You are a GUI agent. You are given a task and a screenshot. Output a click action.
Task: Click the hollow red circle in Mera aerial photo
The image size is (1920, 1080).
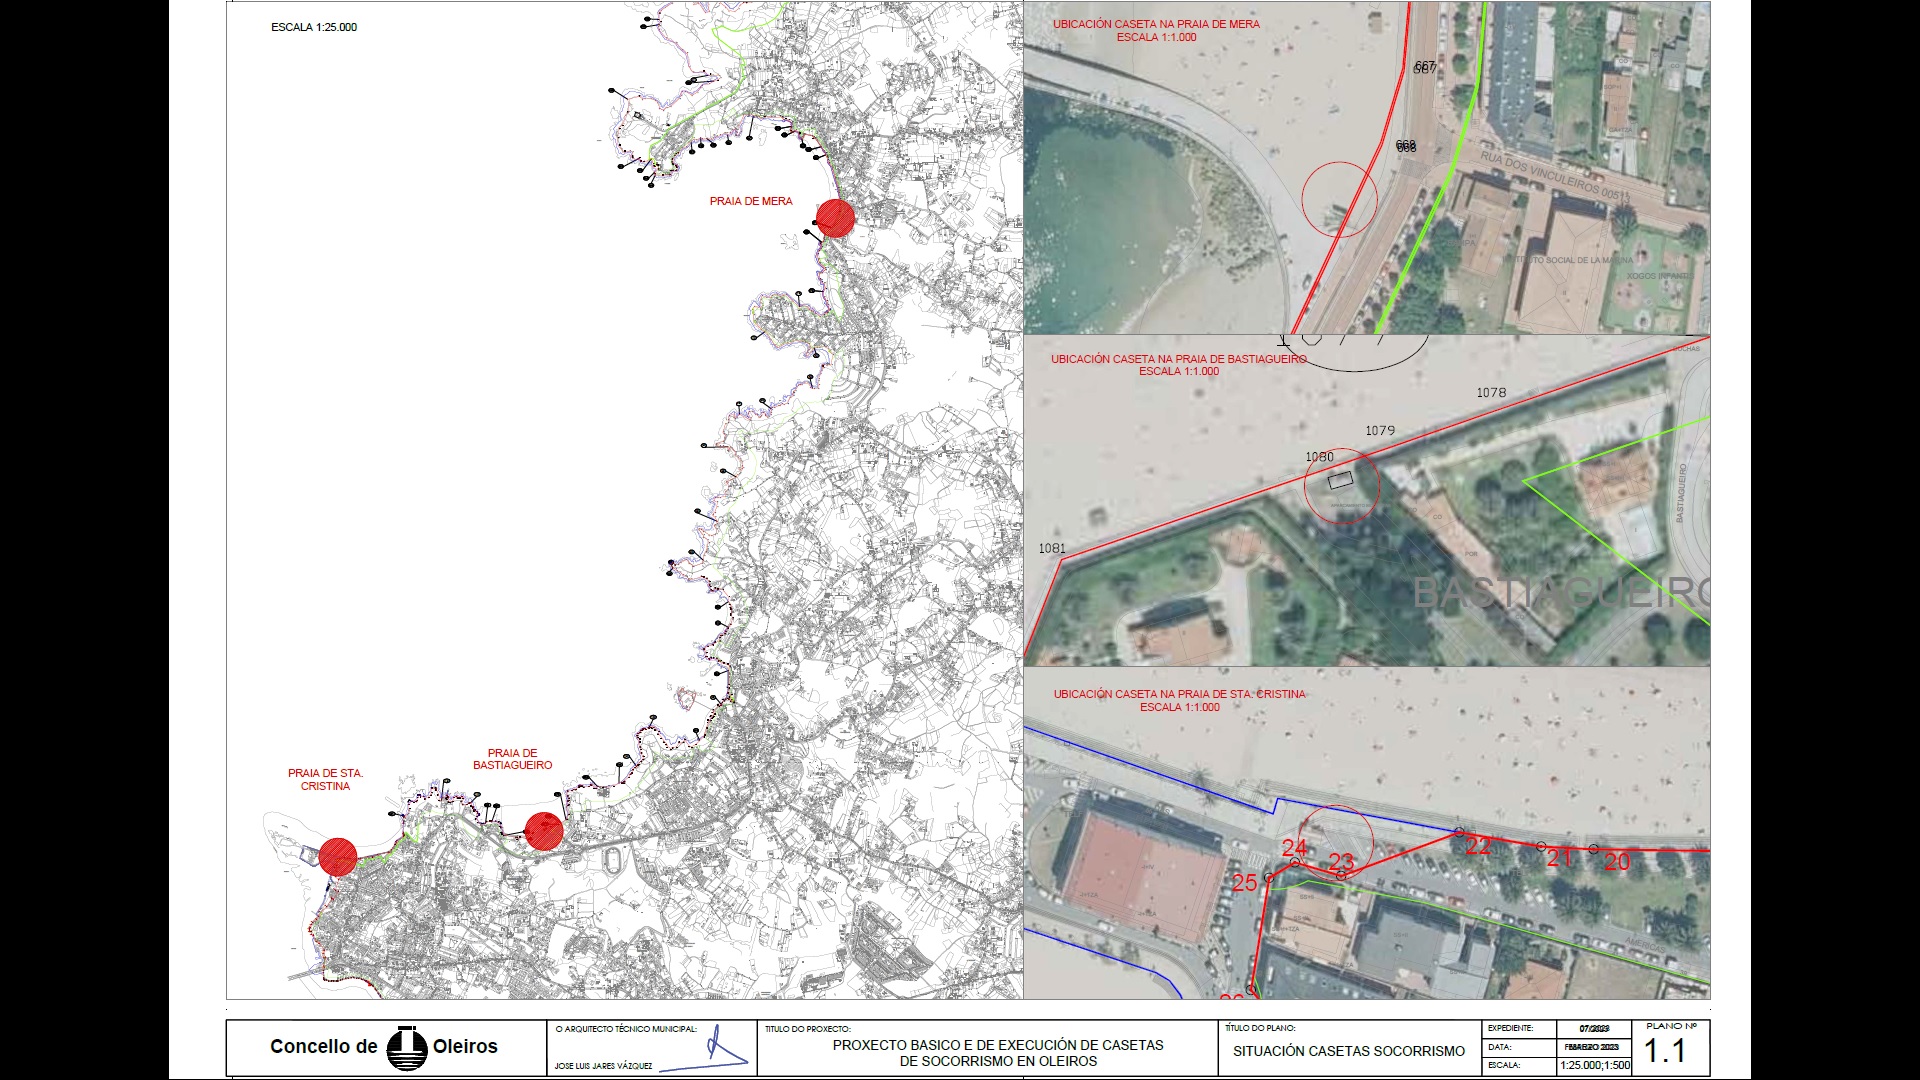[x=1339, y=199]
